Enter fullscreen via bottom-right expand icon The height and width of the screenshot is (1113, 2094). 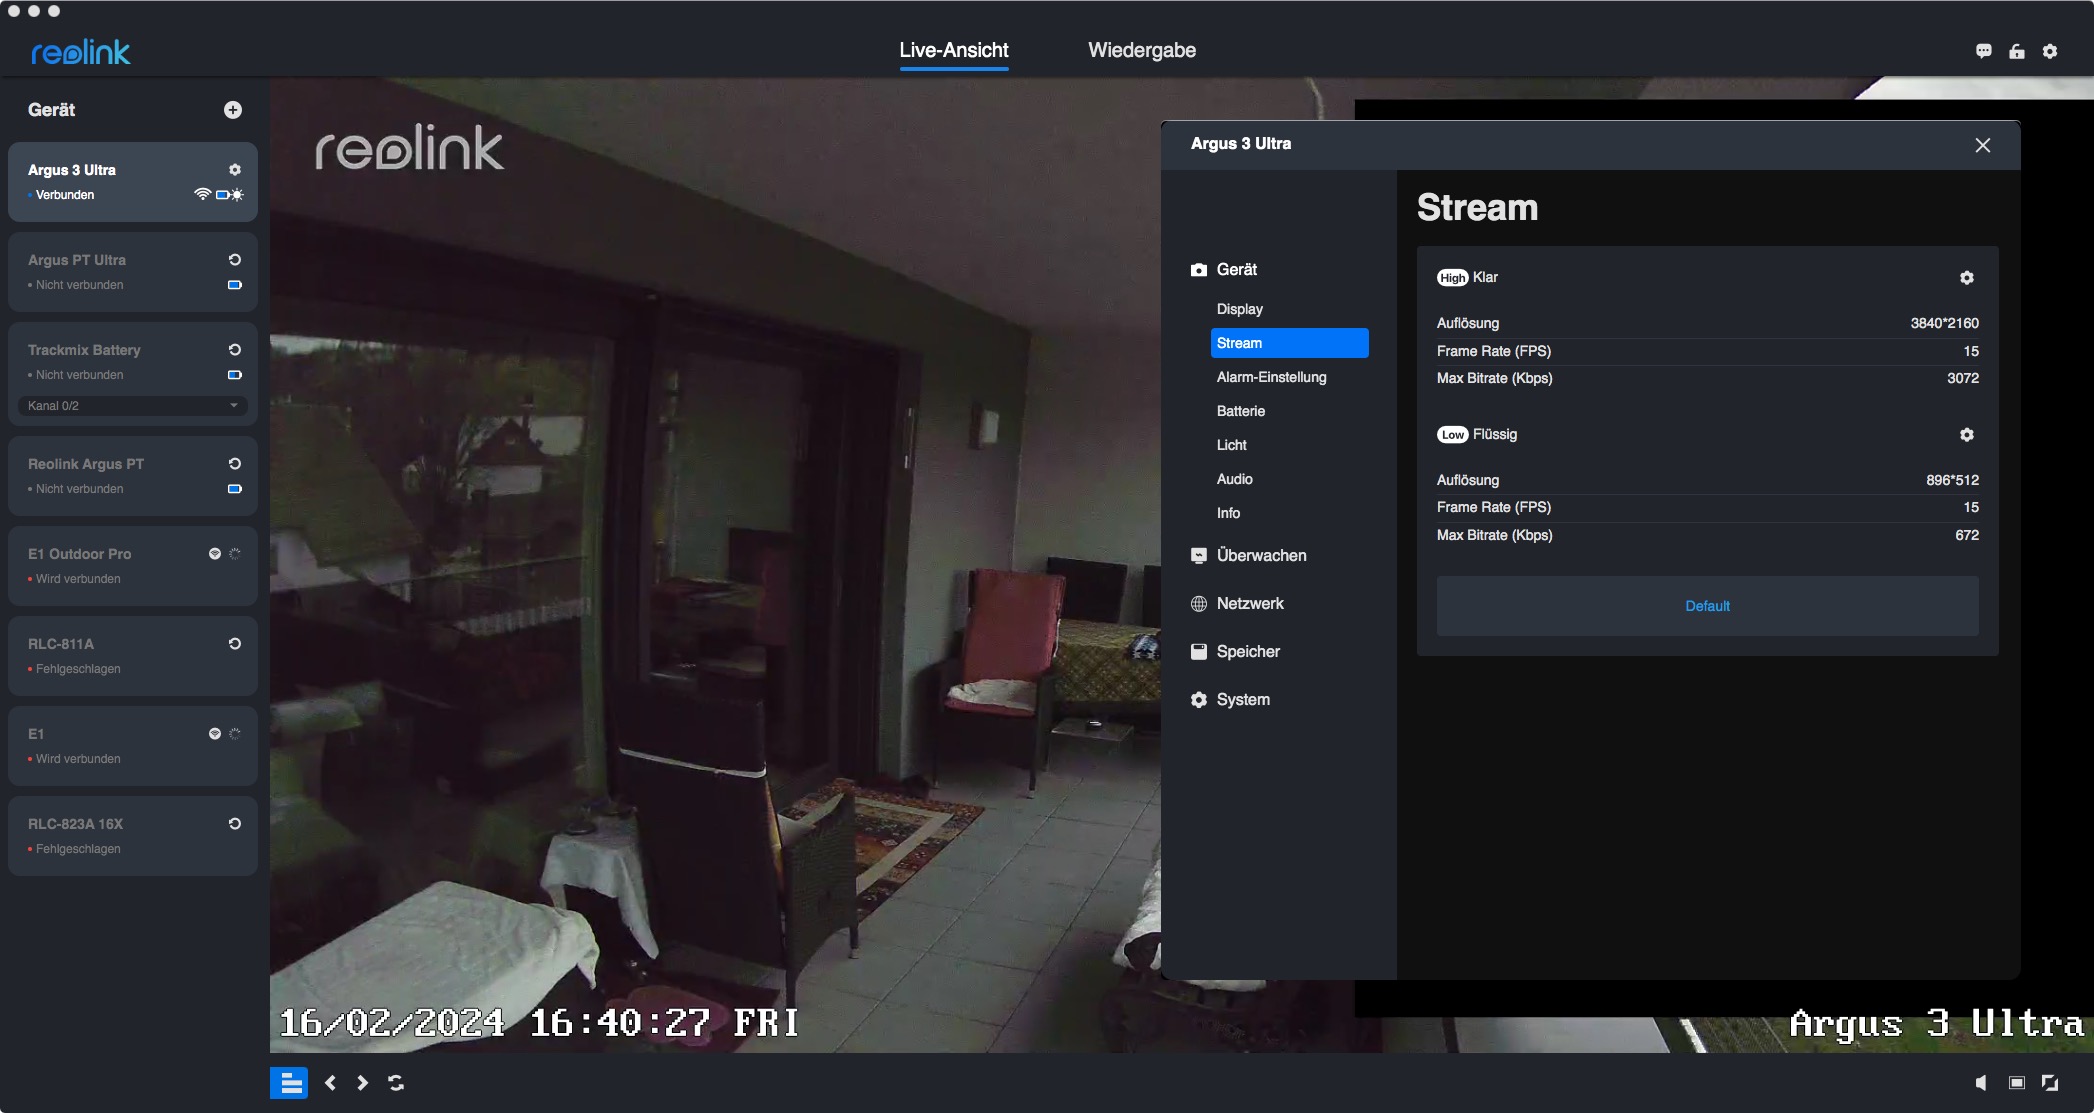pyautogui.click(x=2049, y=1083)
